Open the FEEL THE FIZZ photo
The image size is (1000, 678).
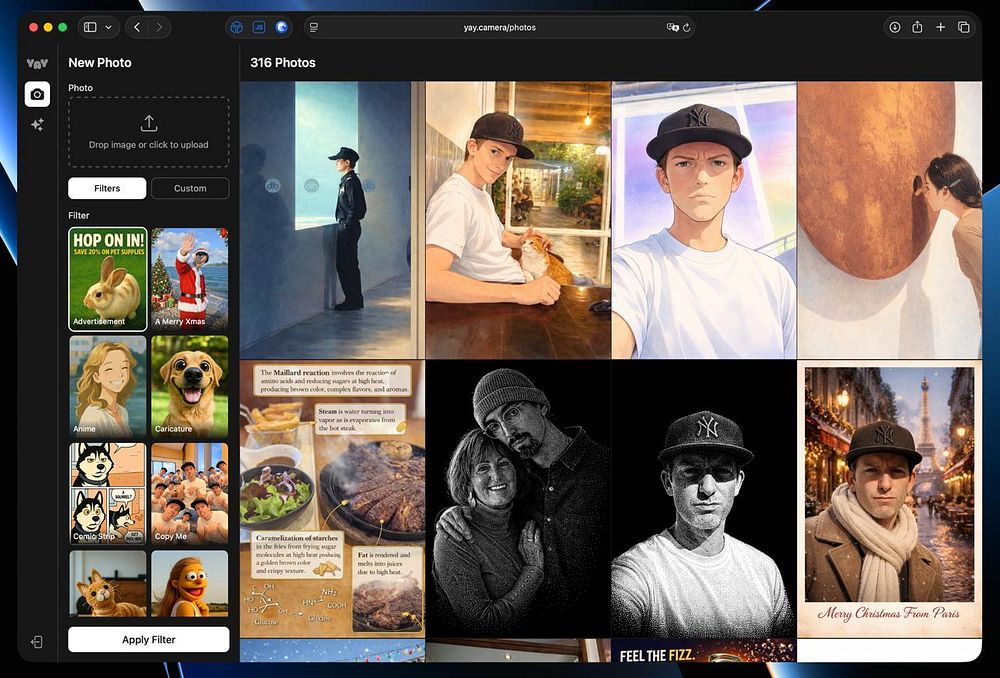[x=704, y=651]
